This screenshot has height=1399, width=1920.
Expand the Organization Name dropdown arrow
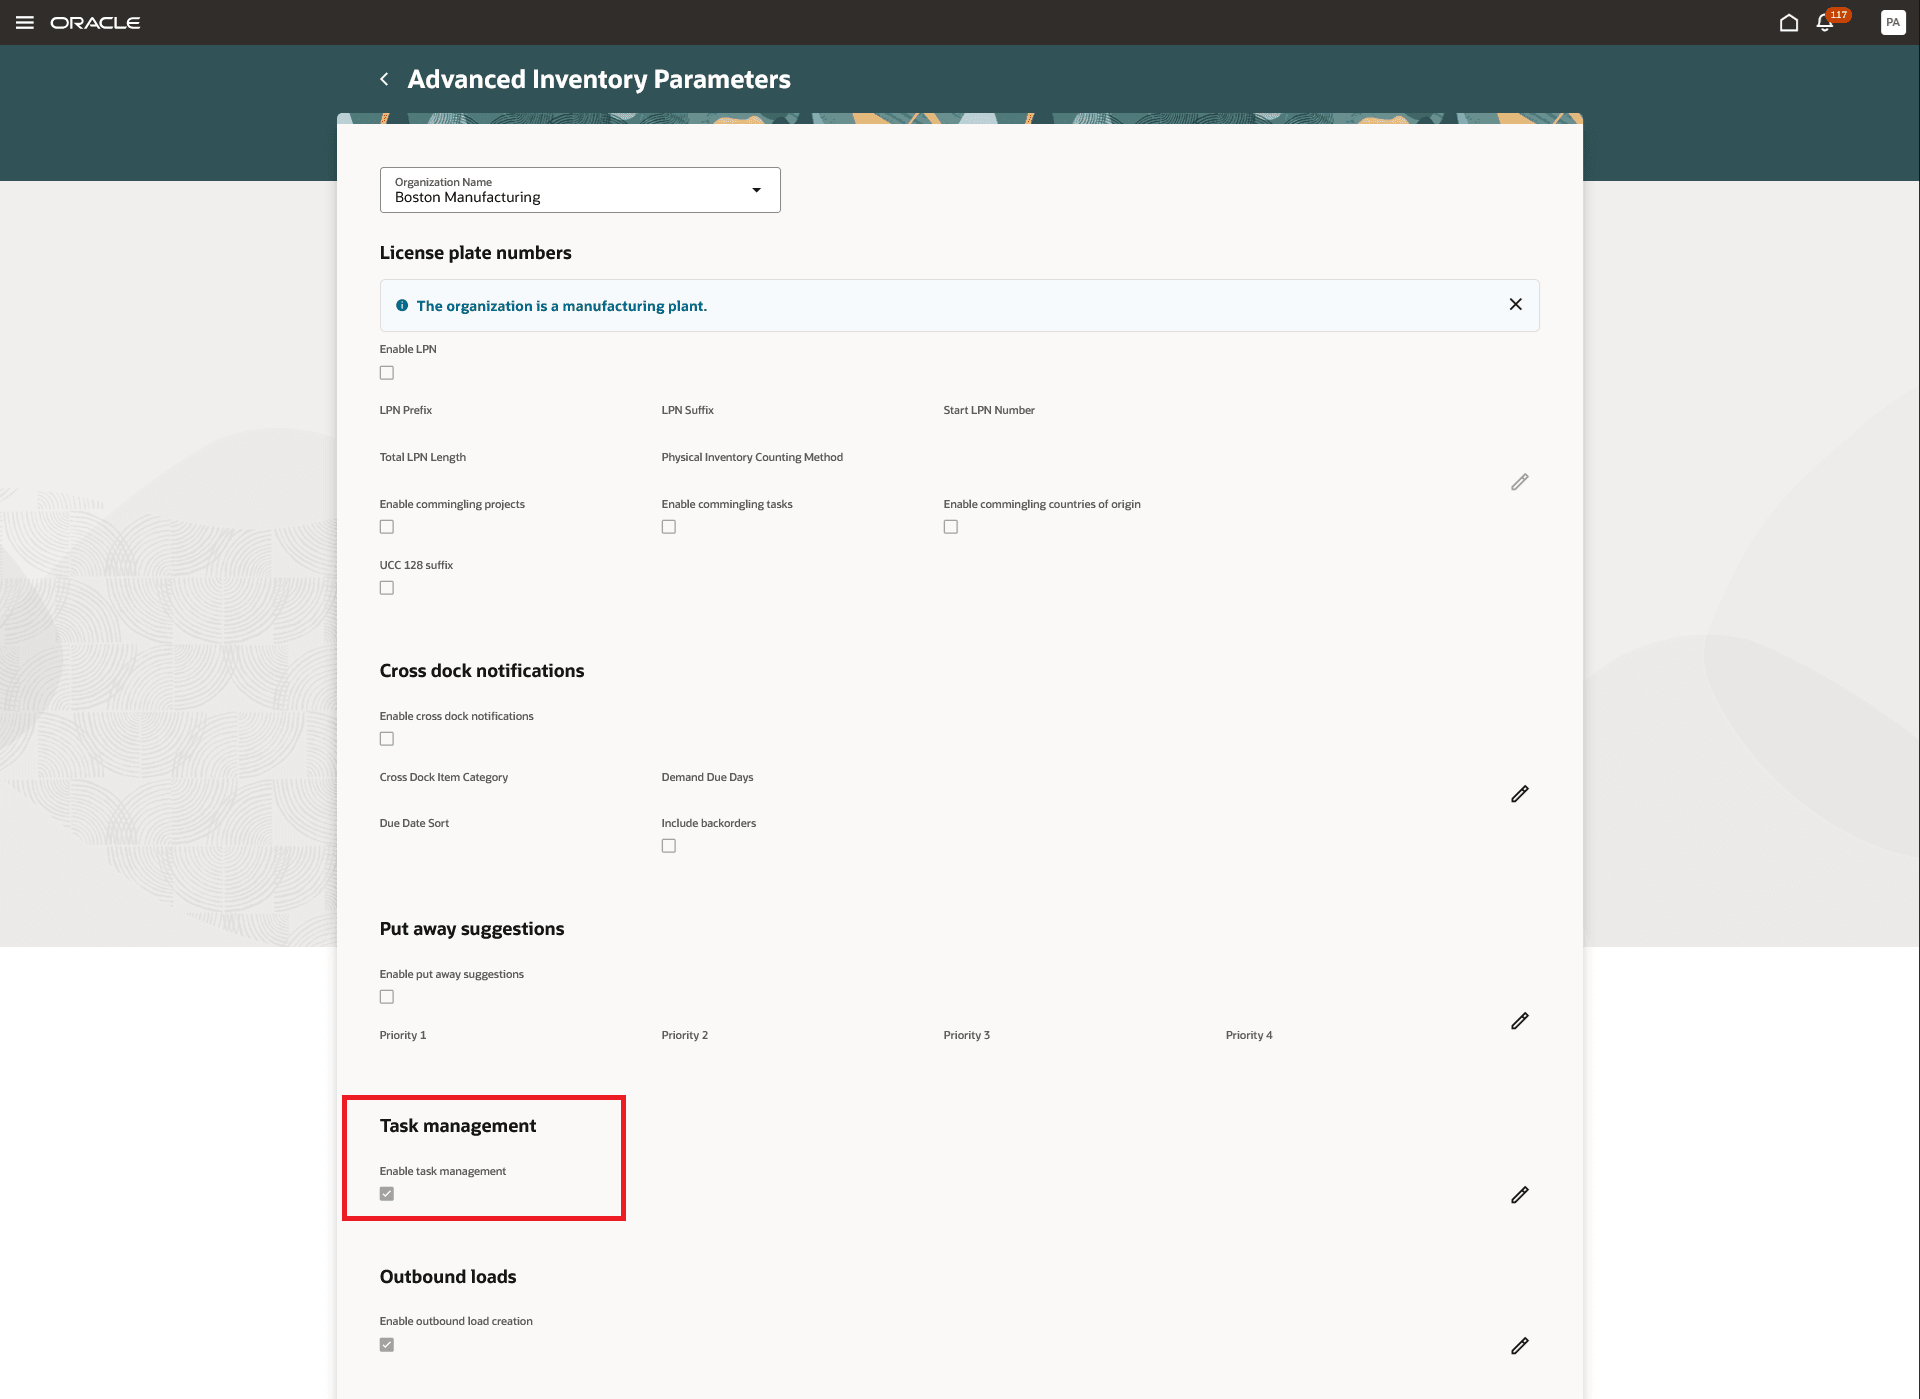tap(756, 190)
